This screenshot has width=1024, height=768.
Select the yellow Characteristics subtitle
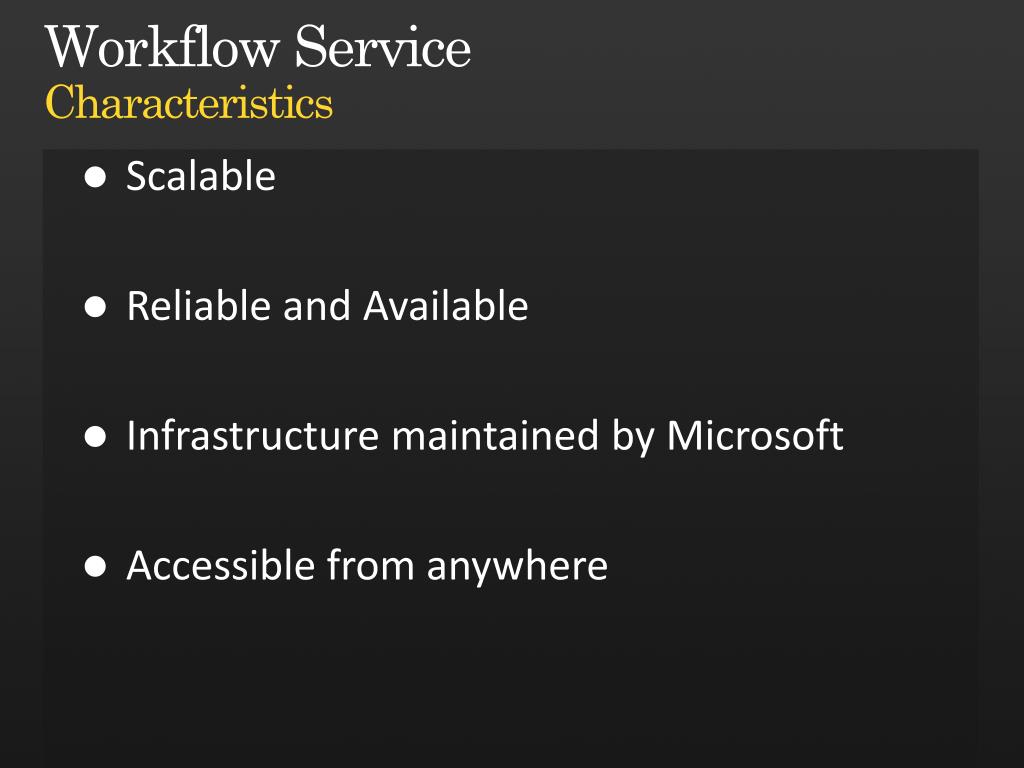click(189, 103)
